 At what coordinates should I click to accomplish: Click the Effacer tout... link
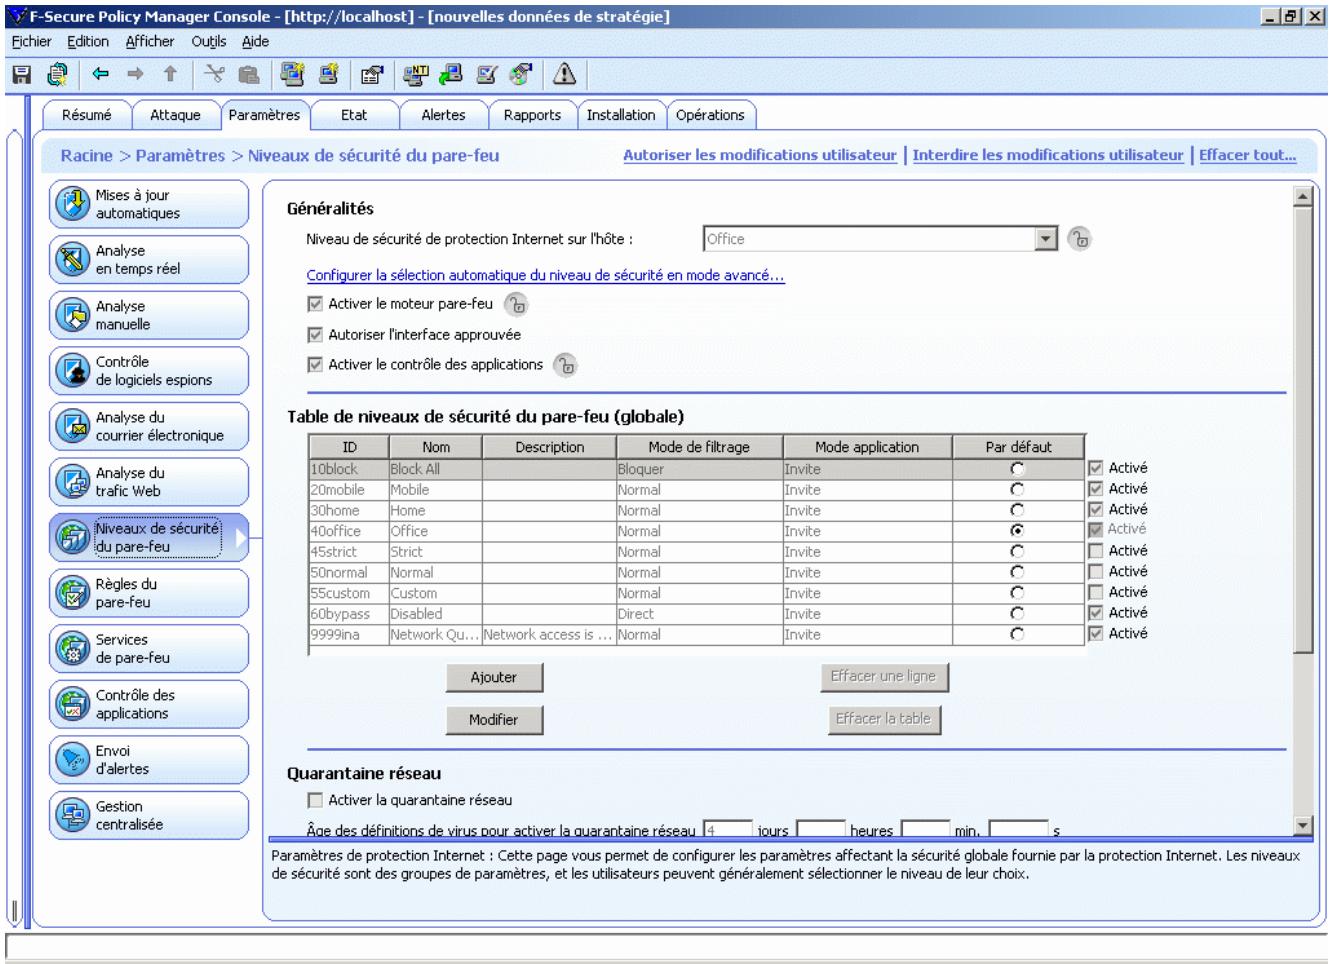1247,155
